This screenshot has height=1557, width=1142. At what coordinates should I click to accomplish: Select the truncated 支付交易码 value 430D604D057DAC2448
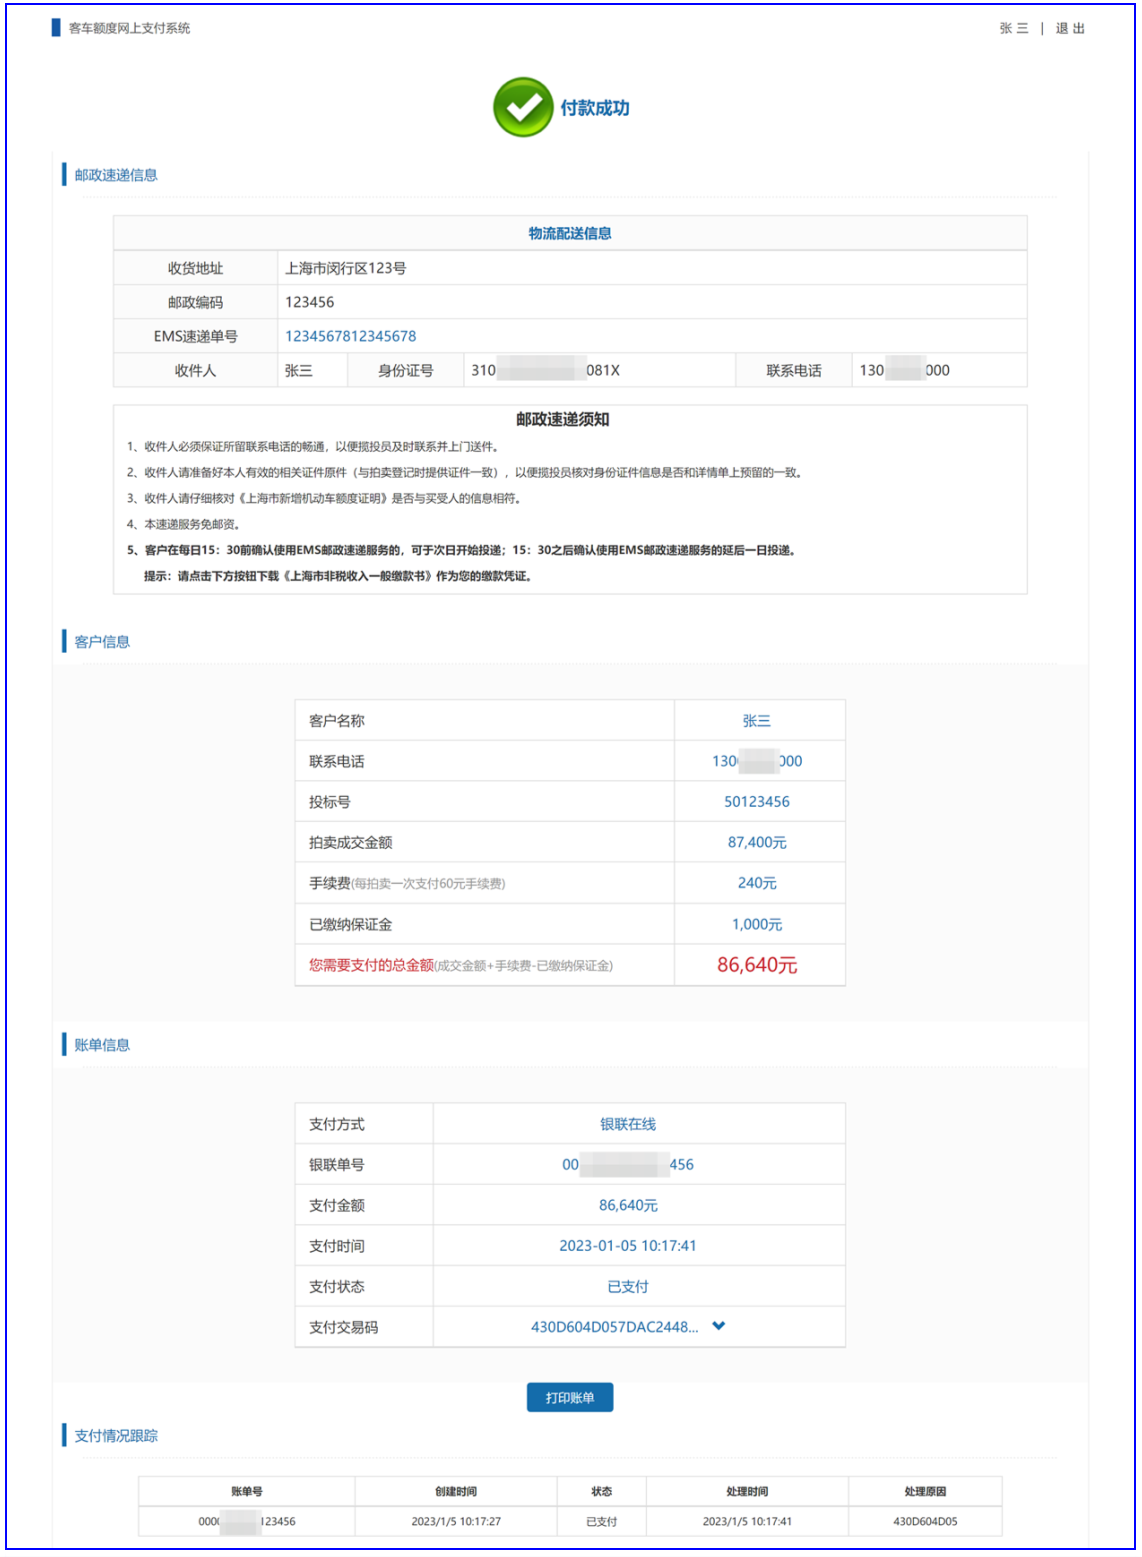click(x=614, y=1327)
